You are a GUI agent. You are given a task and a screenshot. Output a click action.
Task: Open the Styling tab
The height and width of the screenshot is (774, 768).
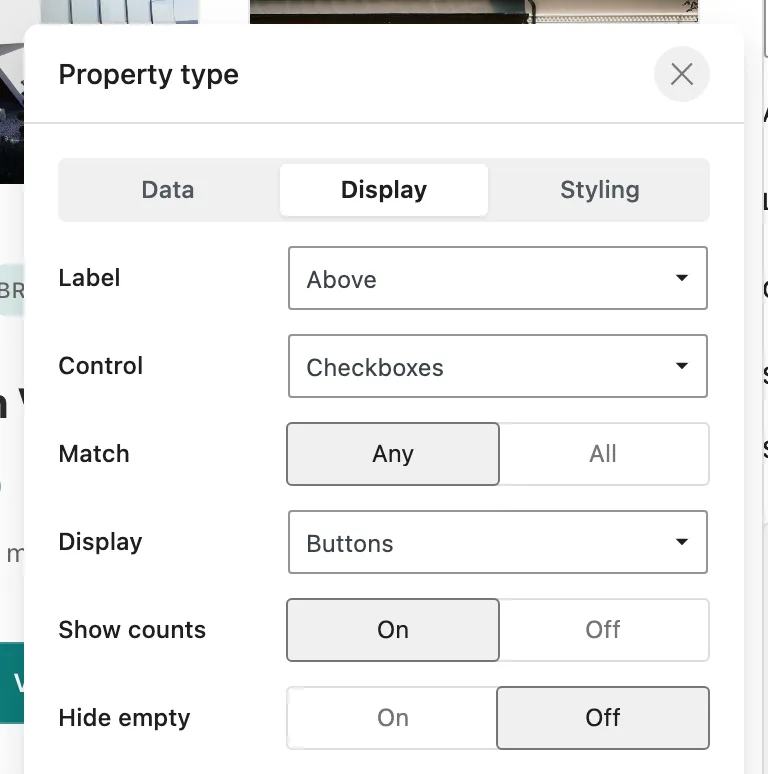click(600, 190)
